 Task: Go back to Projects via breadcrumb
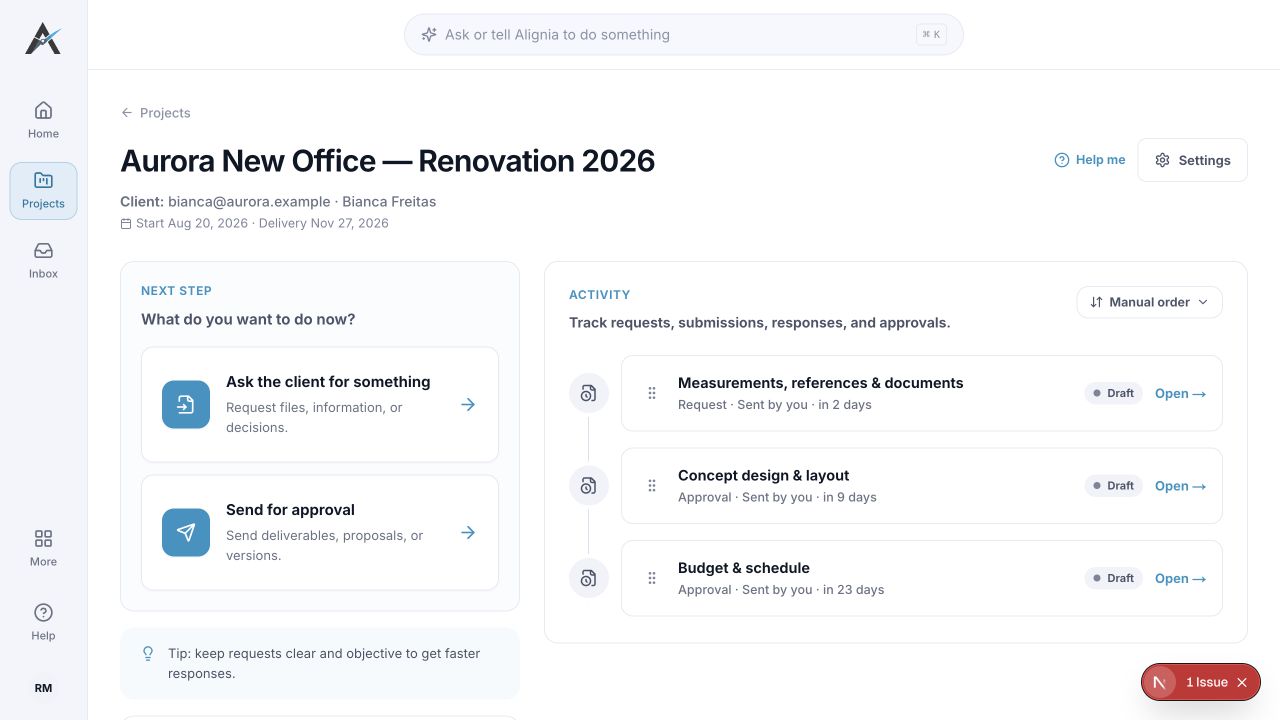155,113
